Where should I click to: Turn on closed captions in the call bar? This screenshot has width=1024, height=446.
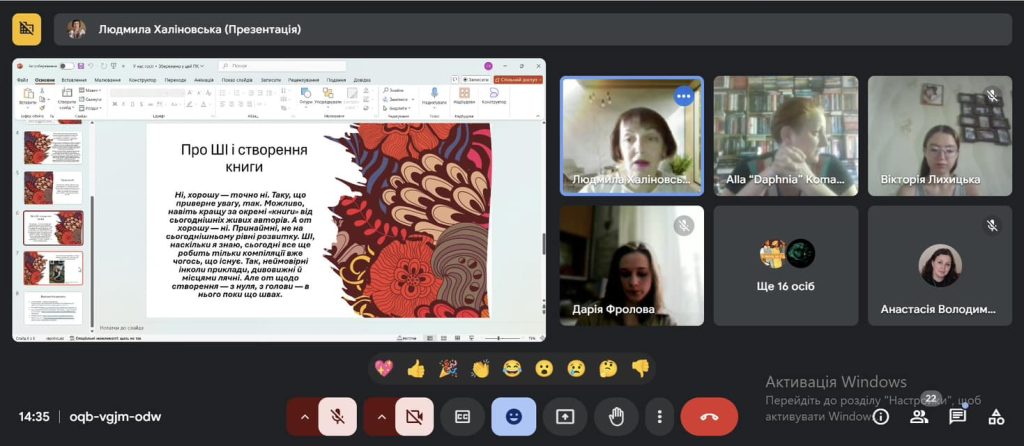(462, 416)
